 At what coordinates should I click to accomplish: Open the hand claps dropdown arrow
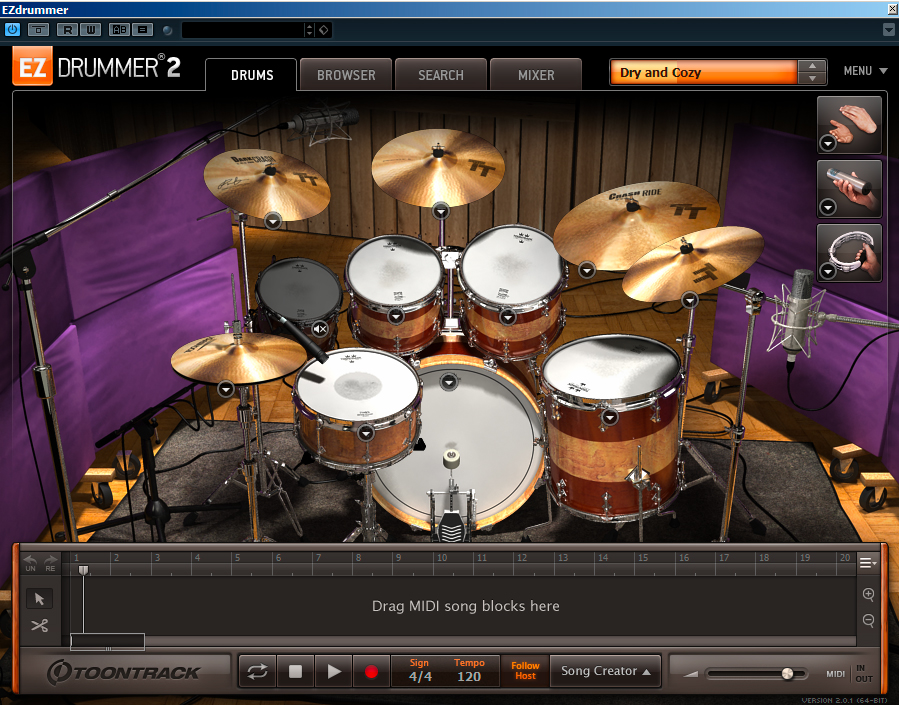pos(827,143)
